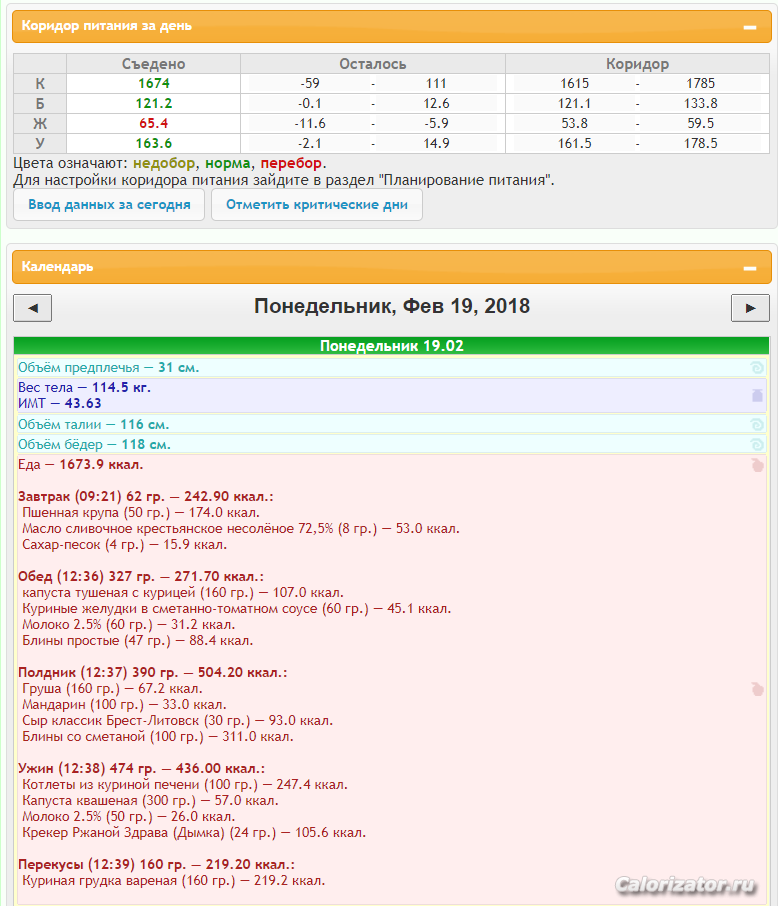
Task: Click tape icon in Объём талии row
Action: coord(757,425)
